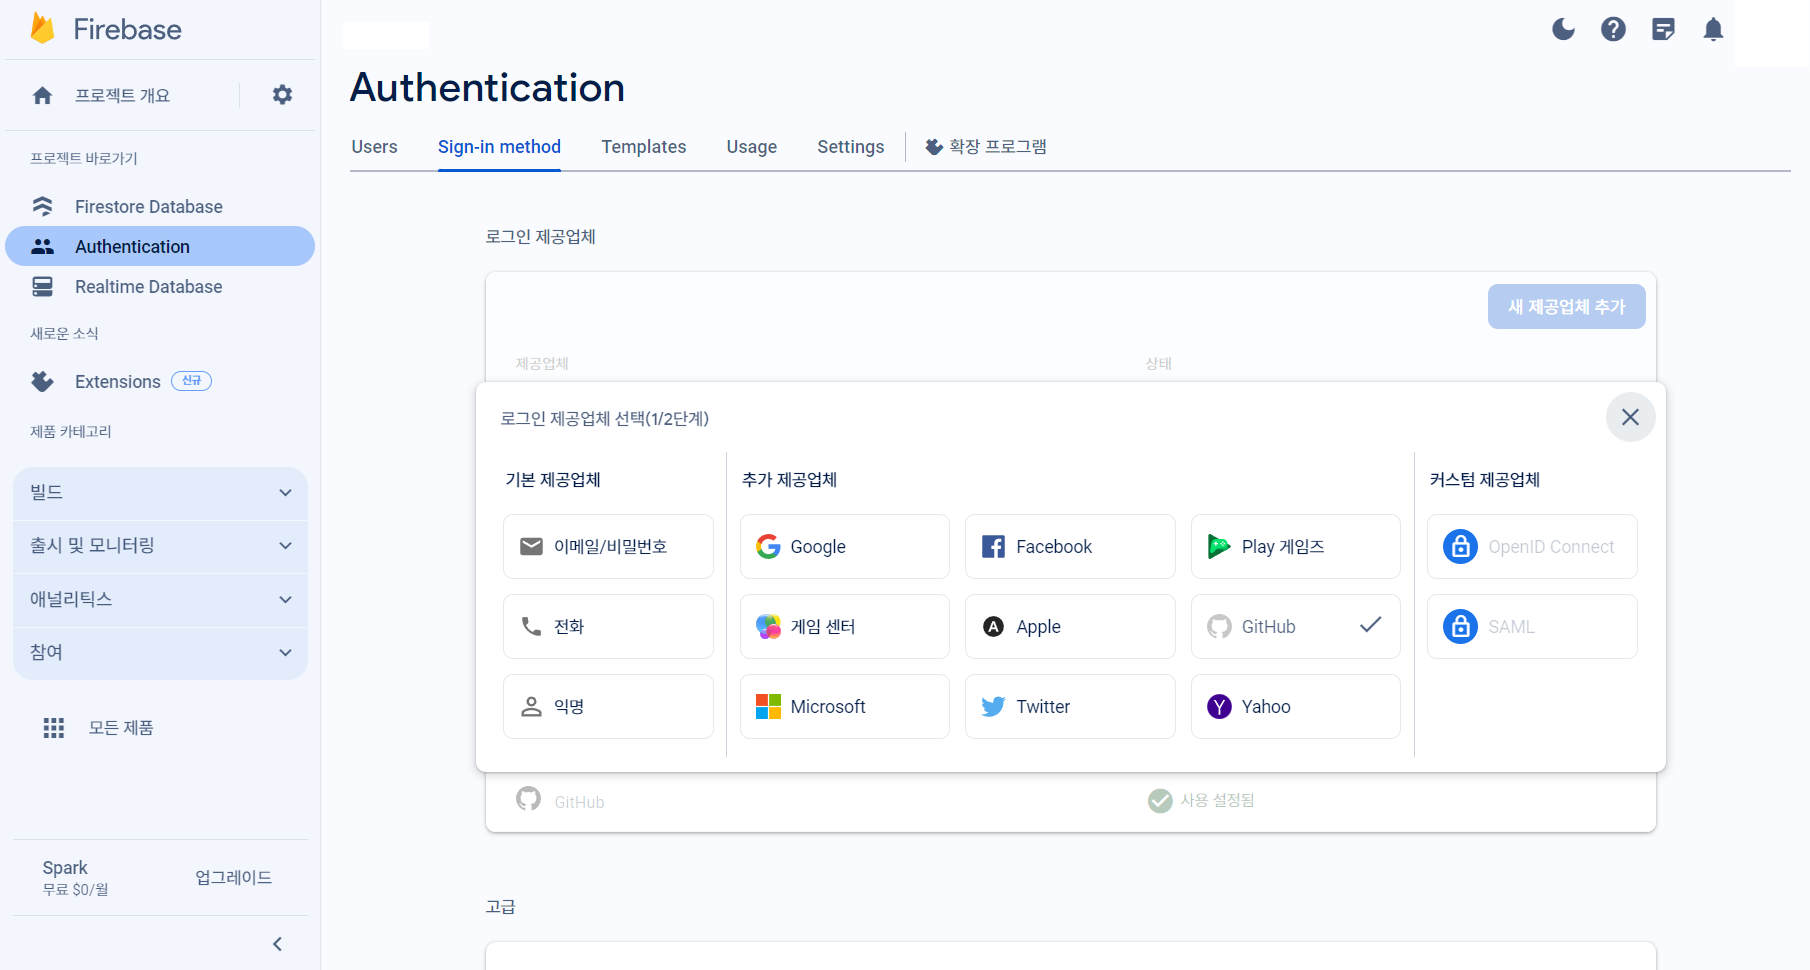Open notifications bell icon
Screen dimensions: 1810x970
[1713, 29]
